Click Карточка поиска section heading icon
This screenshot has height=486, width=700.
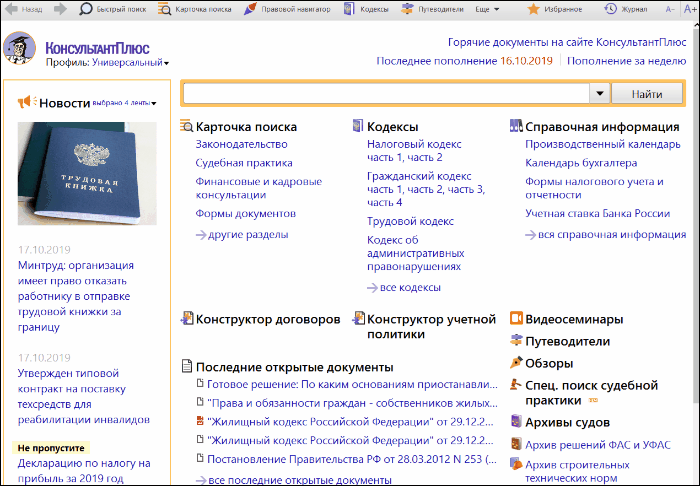pyautogui.click(x=187, y=126)
